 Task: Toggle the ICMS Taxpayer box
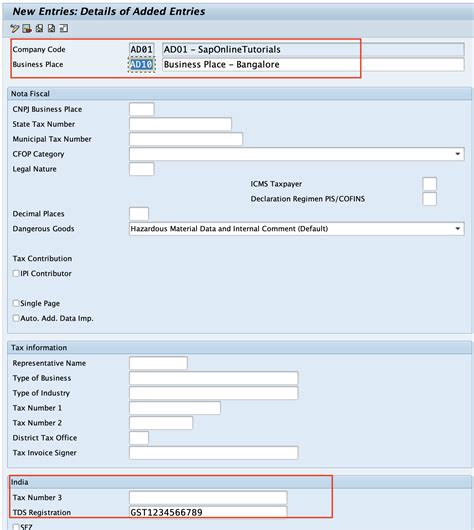pyautogui.click(x=429, y=184)
